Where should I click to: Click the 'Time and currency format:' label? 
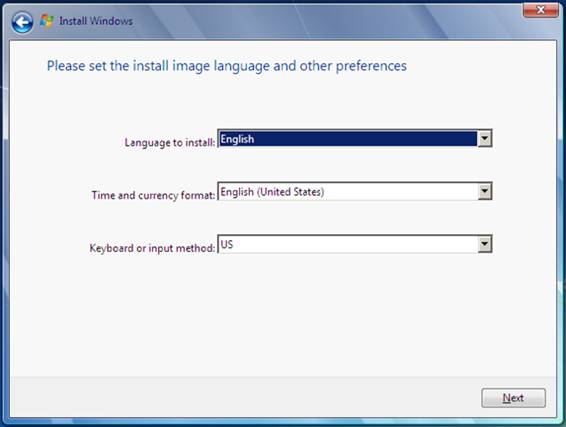coord(153,195)
